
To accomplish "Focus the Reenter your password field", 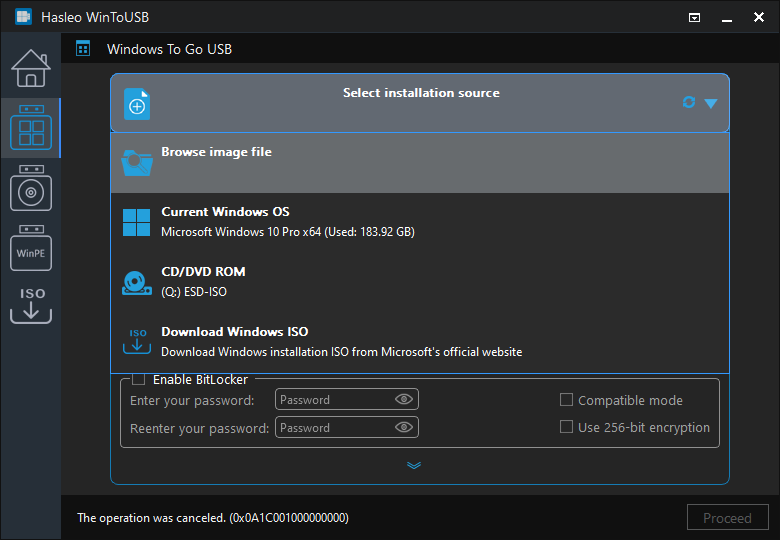I will click(347, 427).
